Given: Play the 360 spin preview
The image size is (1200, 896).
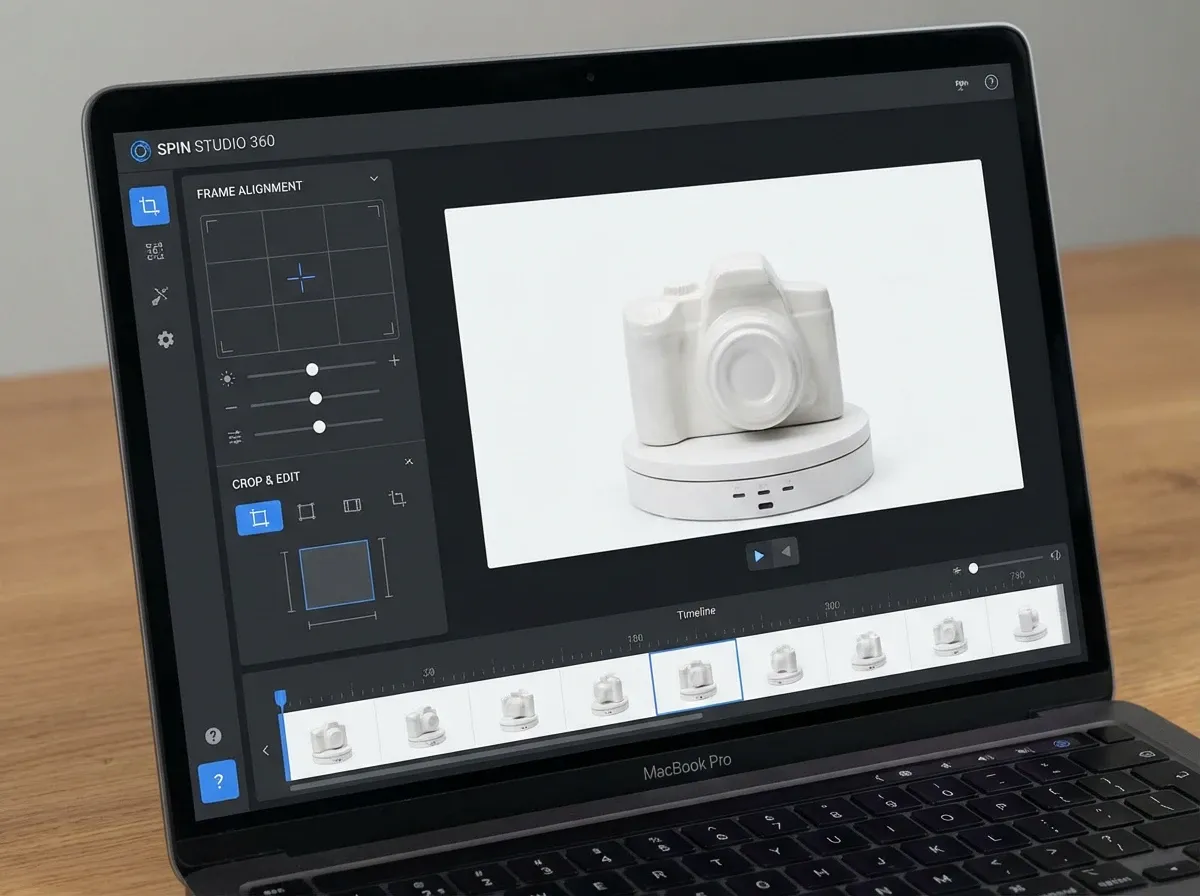Looking at the screenshot, I should click(x=760, y=557).
